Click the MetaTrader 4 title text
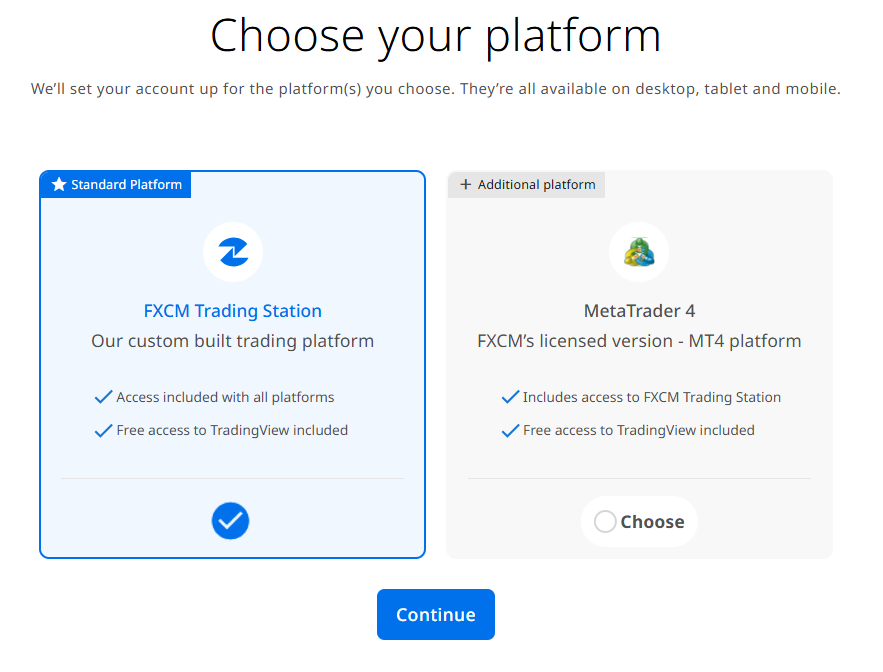This screenshot has width=883, height=672. (639, 311)
